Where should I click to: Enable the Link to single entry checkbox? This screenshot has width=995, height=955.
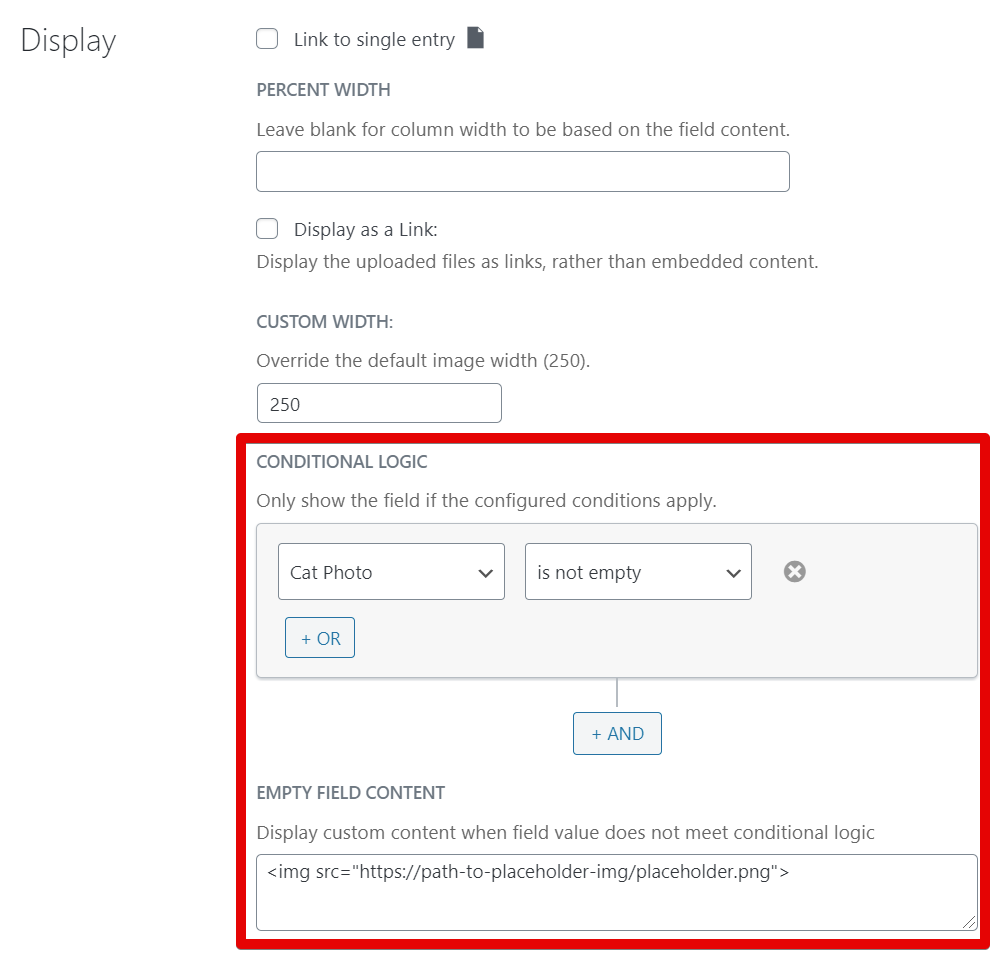coord(267,39)
